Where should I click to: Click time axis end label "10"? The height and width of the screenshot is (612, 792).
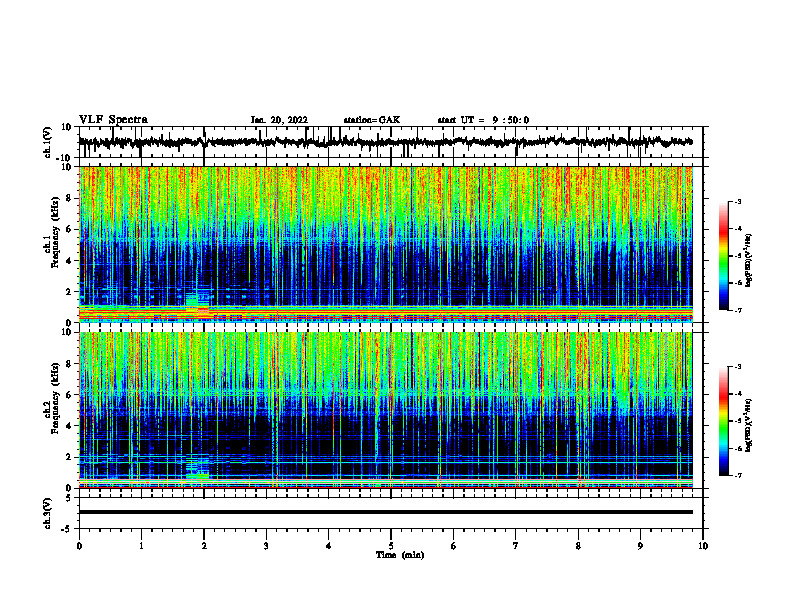[x=703, y=546]
